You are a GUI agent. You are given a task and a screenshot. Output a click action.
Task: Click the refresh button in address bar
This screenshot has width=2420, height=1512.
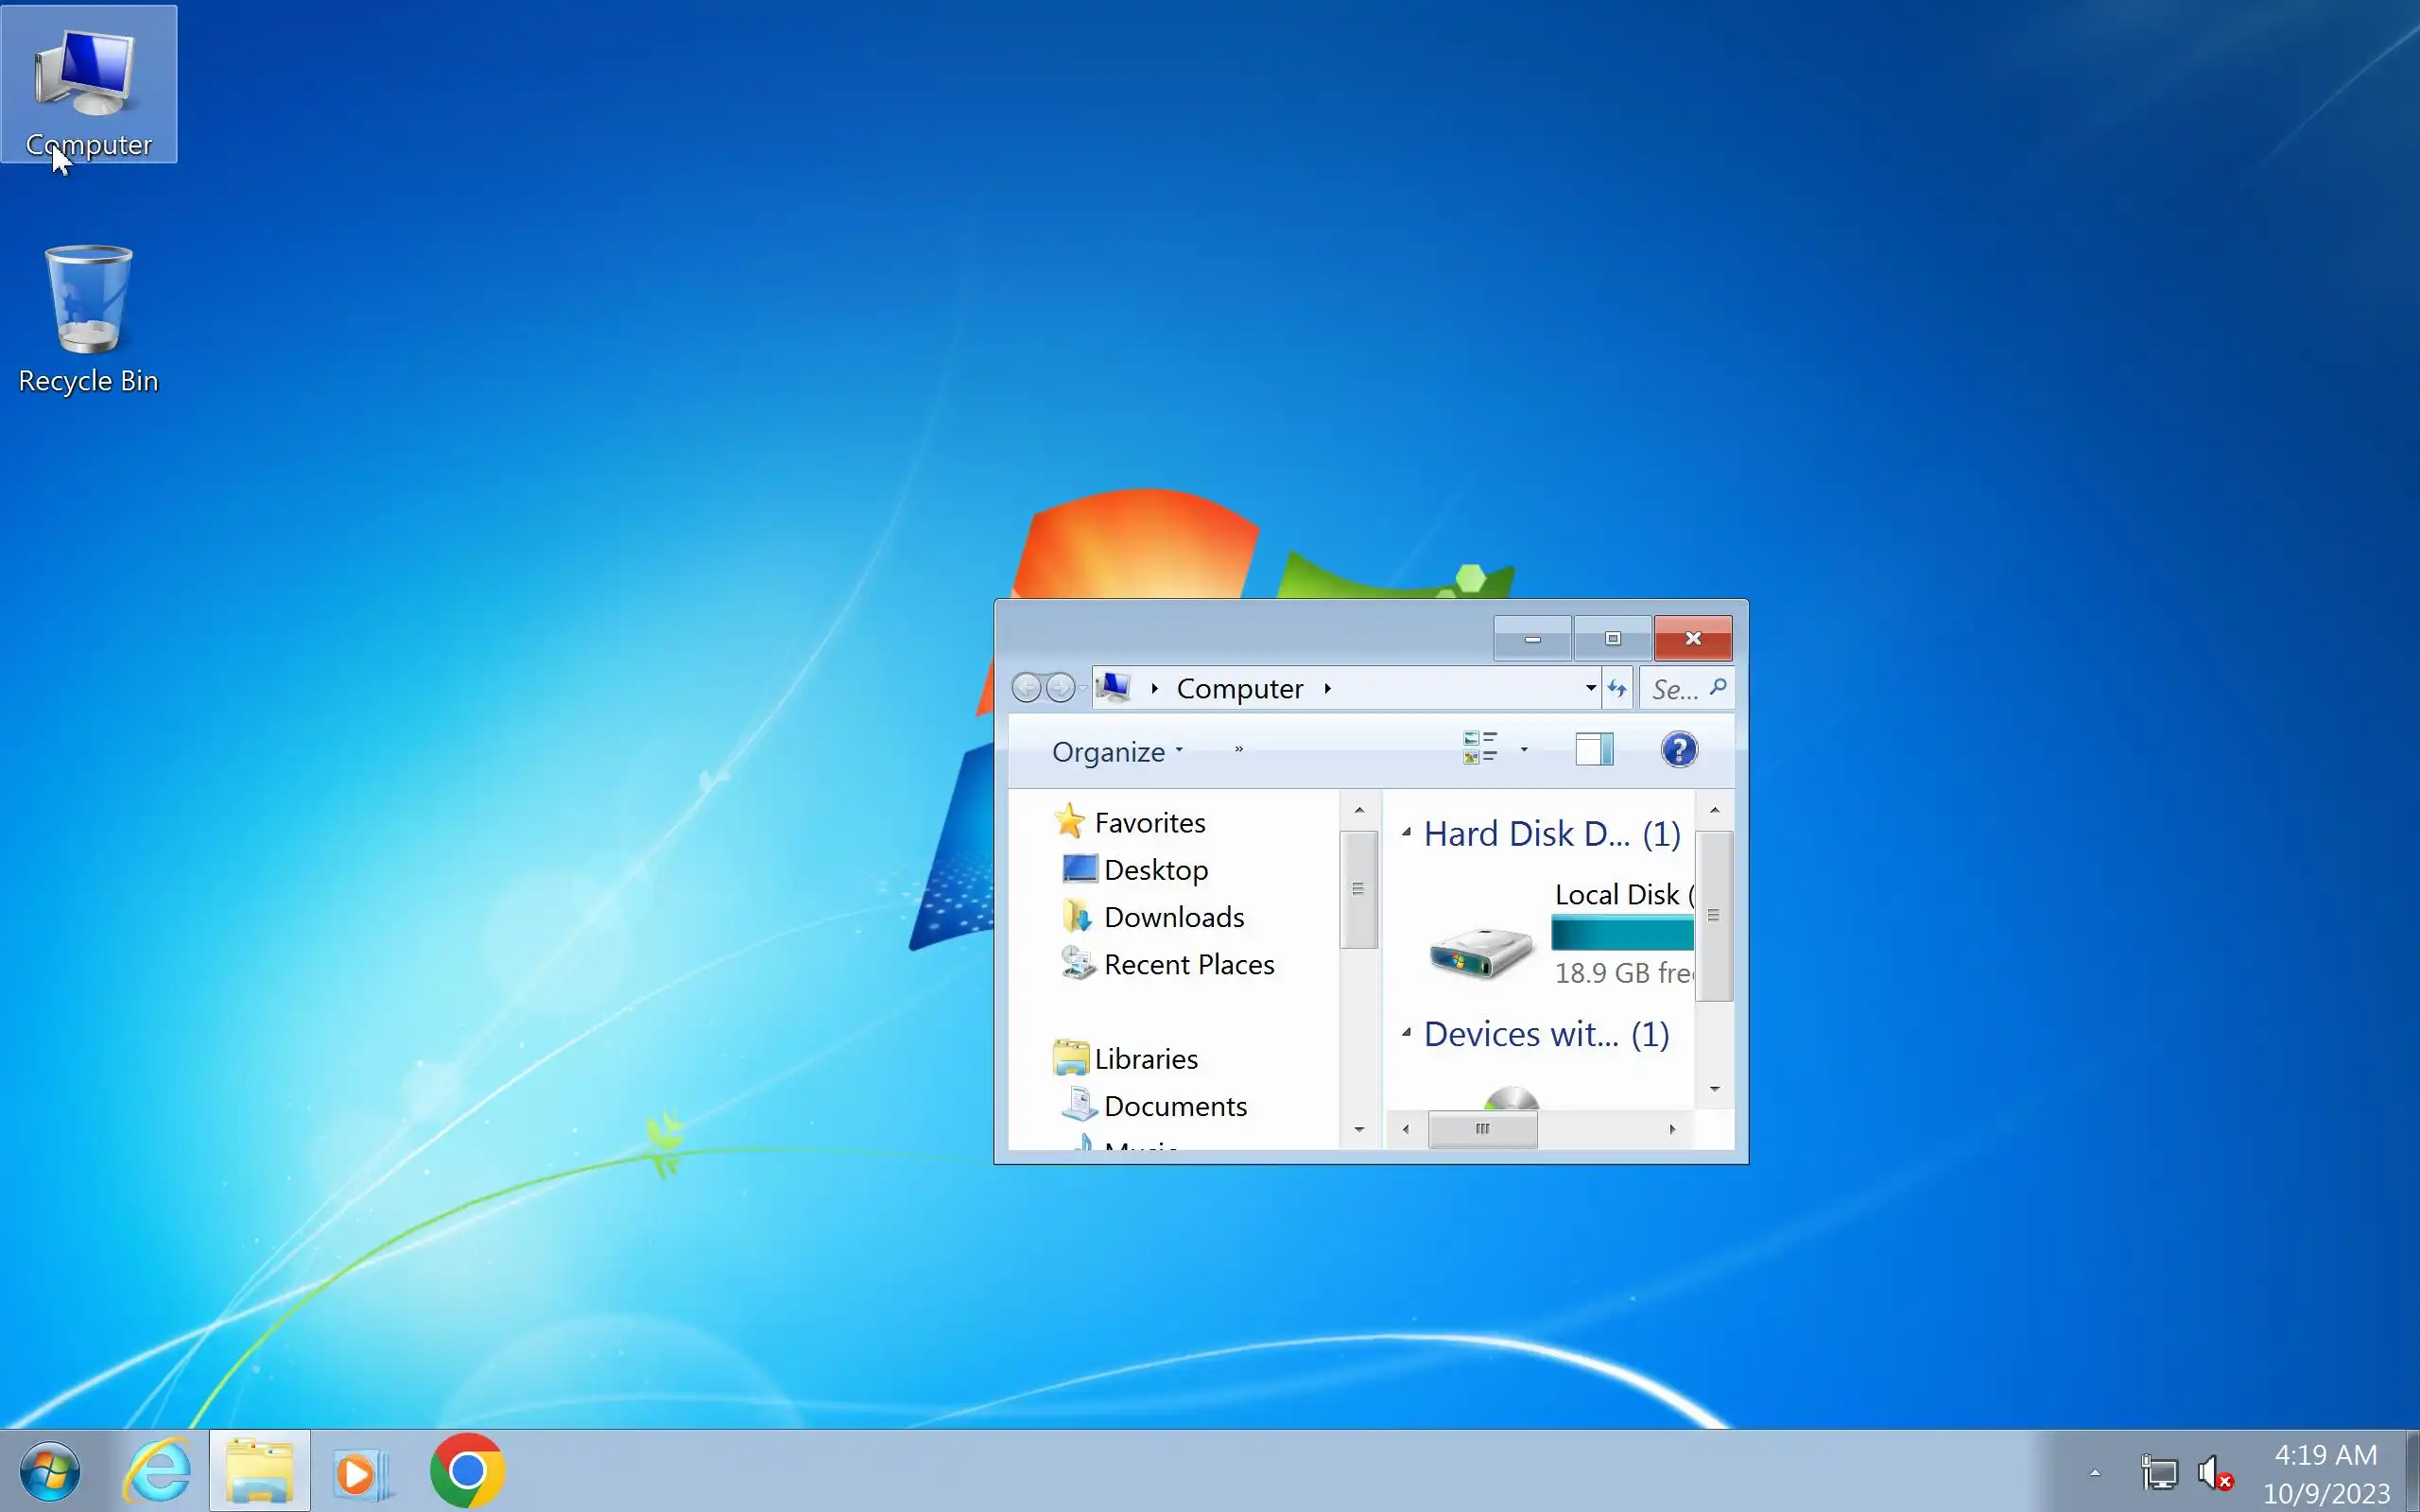[x=1616, y=688]
